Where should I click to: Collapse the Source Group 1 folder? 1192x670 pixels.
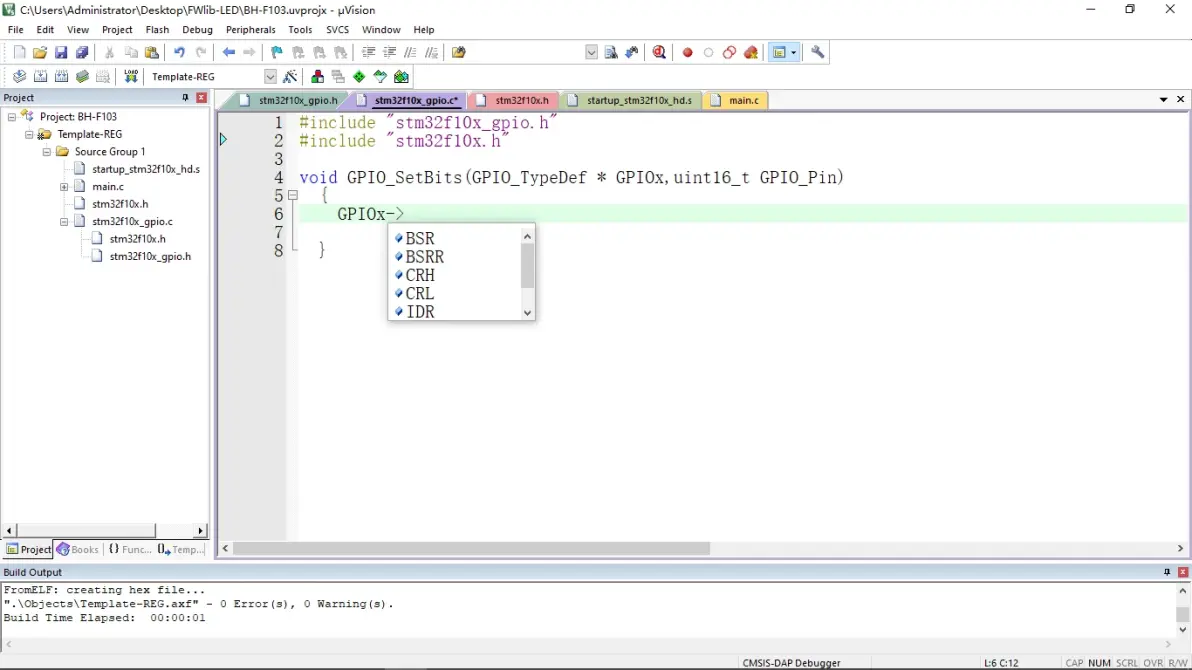click(x=47, y=152)
